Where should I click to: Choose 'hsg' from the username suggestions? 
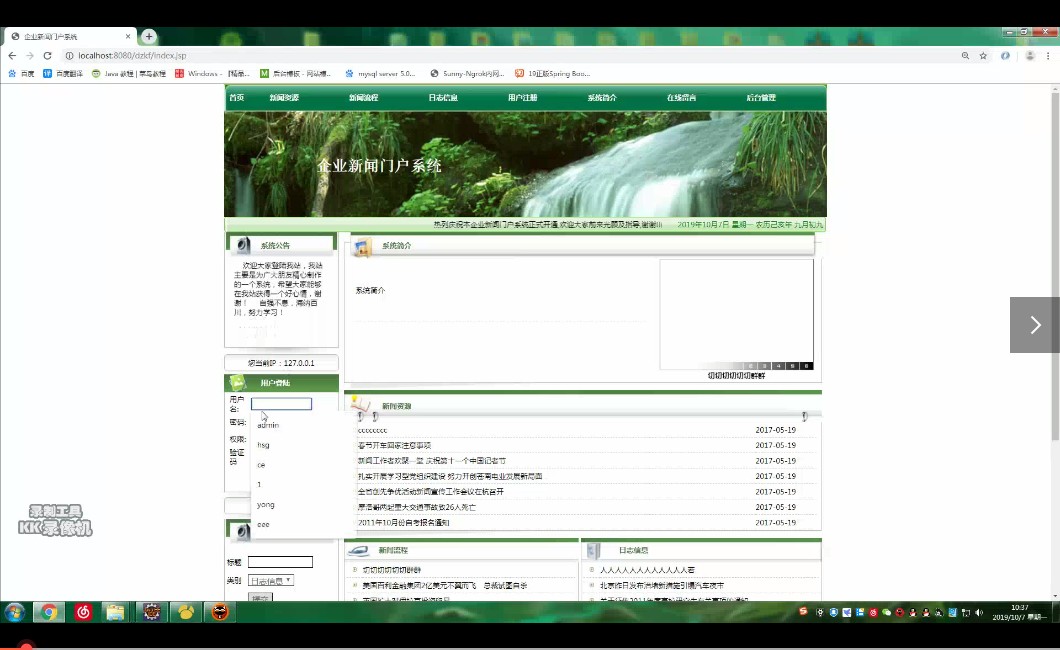click(303, 445)
